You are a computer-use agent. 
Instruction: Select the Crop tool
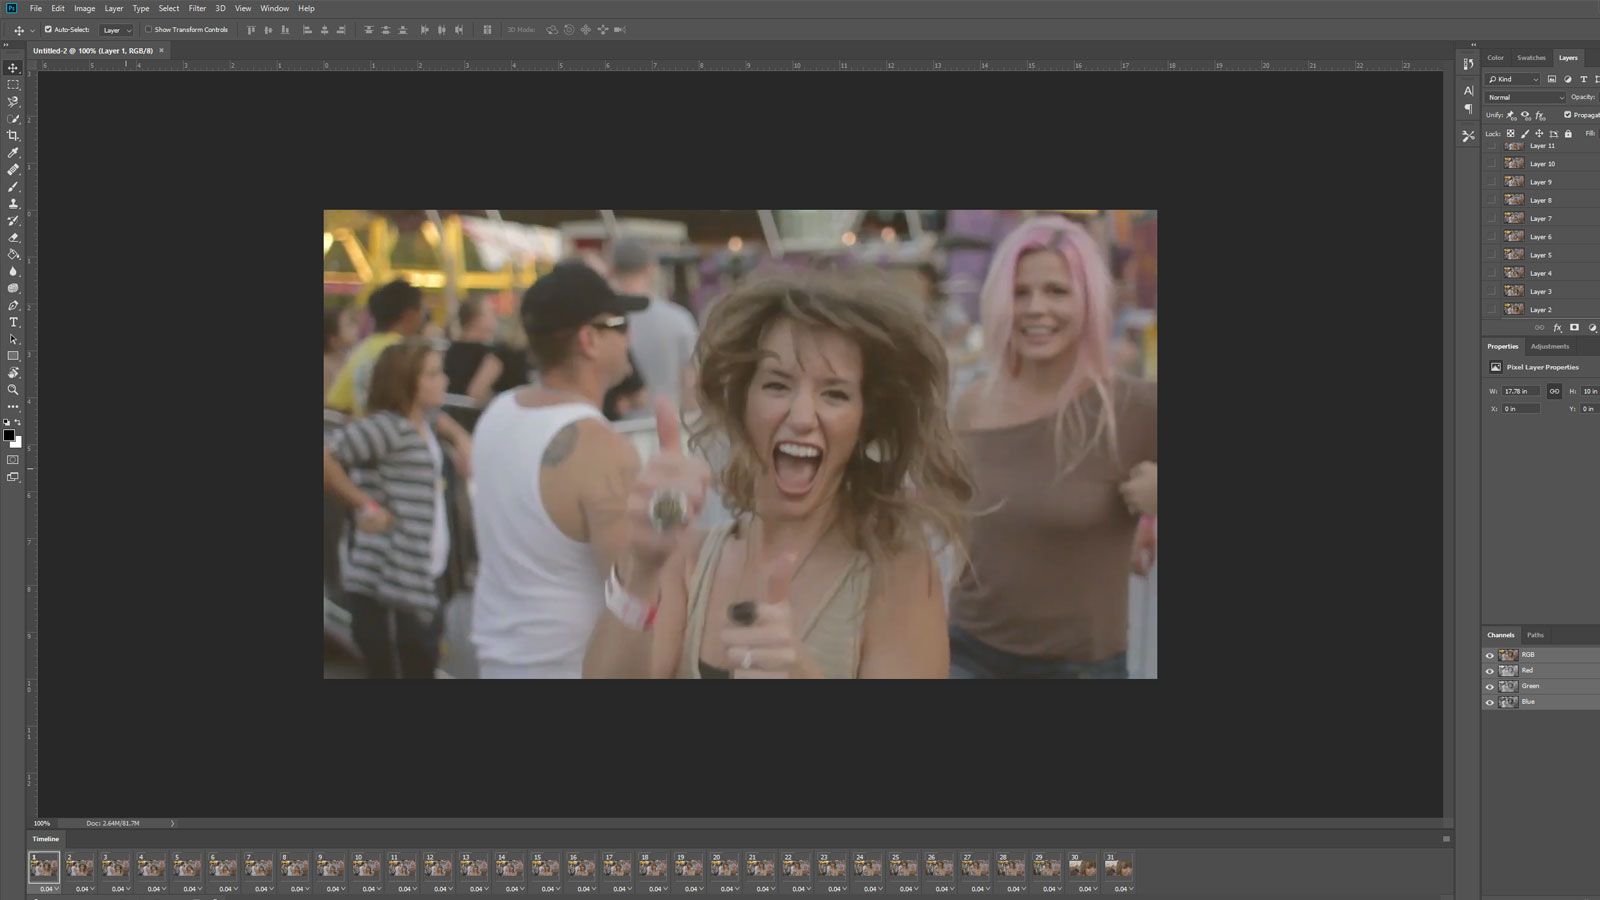coord(13,136)
